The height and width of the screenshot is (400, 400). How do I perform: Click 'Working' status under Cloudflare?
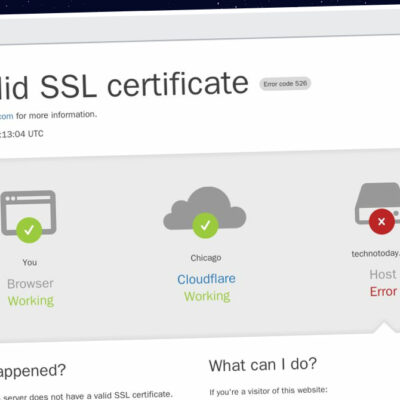coord(207,296)
